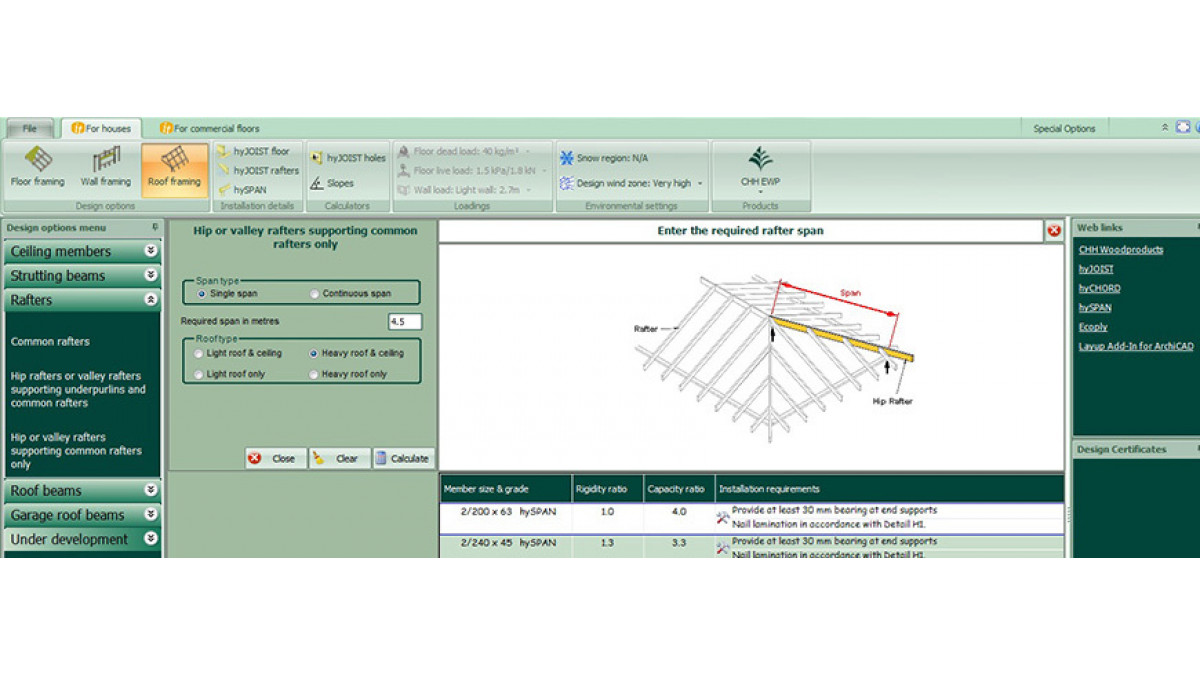The width and height of the screenshot is (1200, 675).
Task: Open Layup Add-In for ArchiCAD link
Action: (x=1135, y=346)
